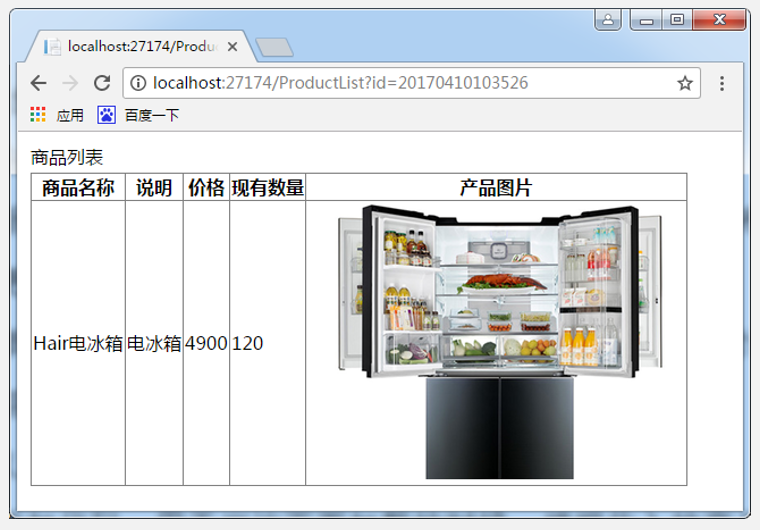Click the 现有数量 column header

[x=268, y=188]
